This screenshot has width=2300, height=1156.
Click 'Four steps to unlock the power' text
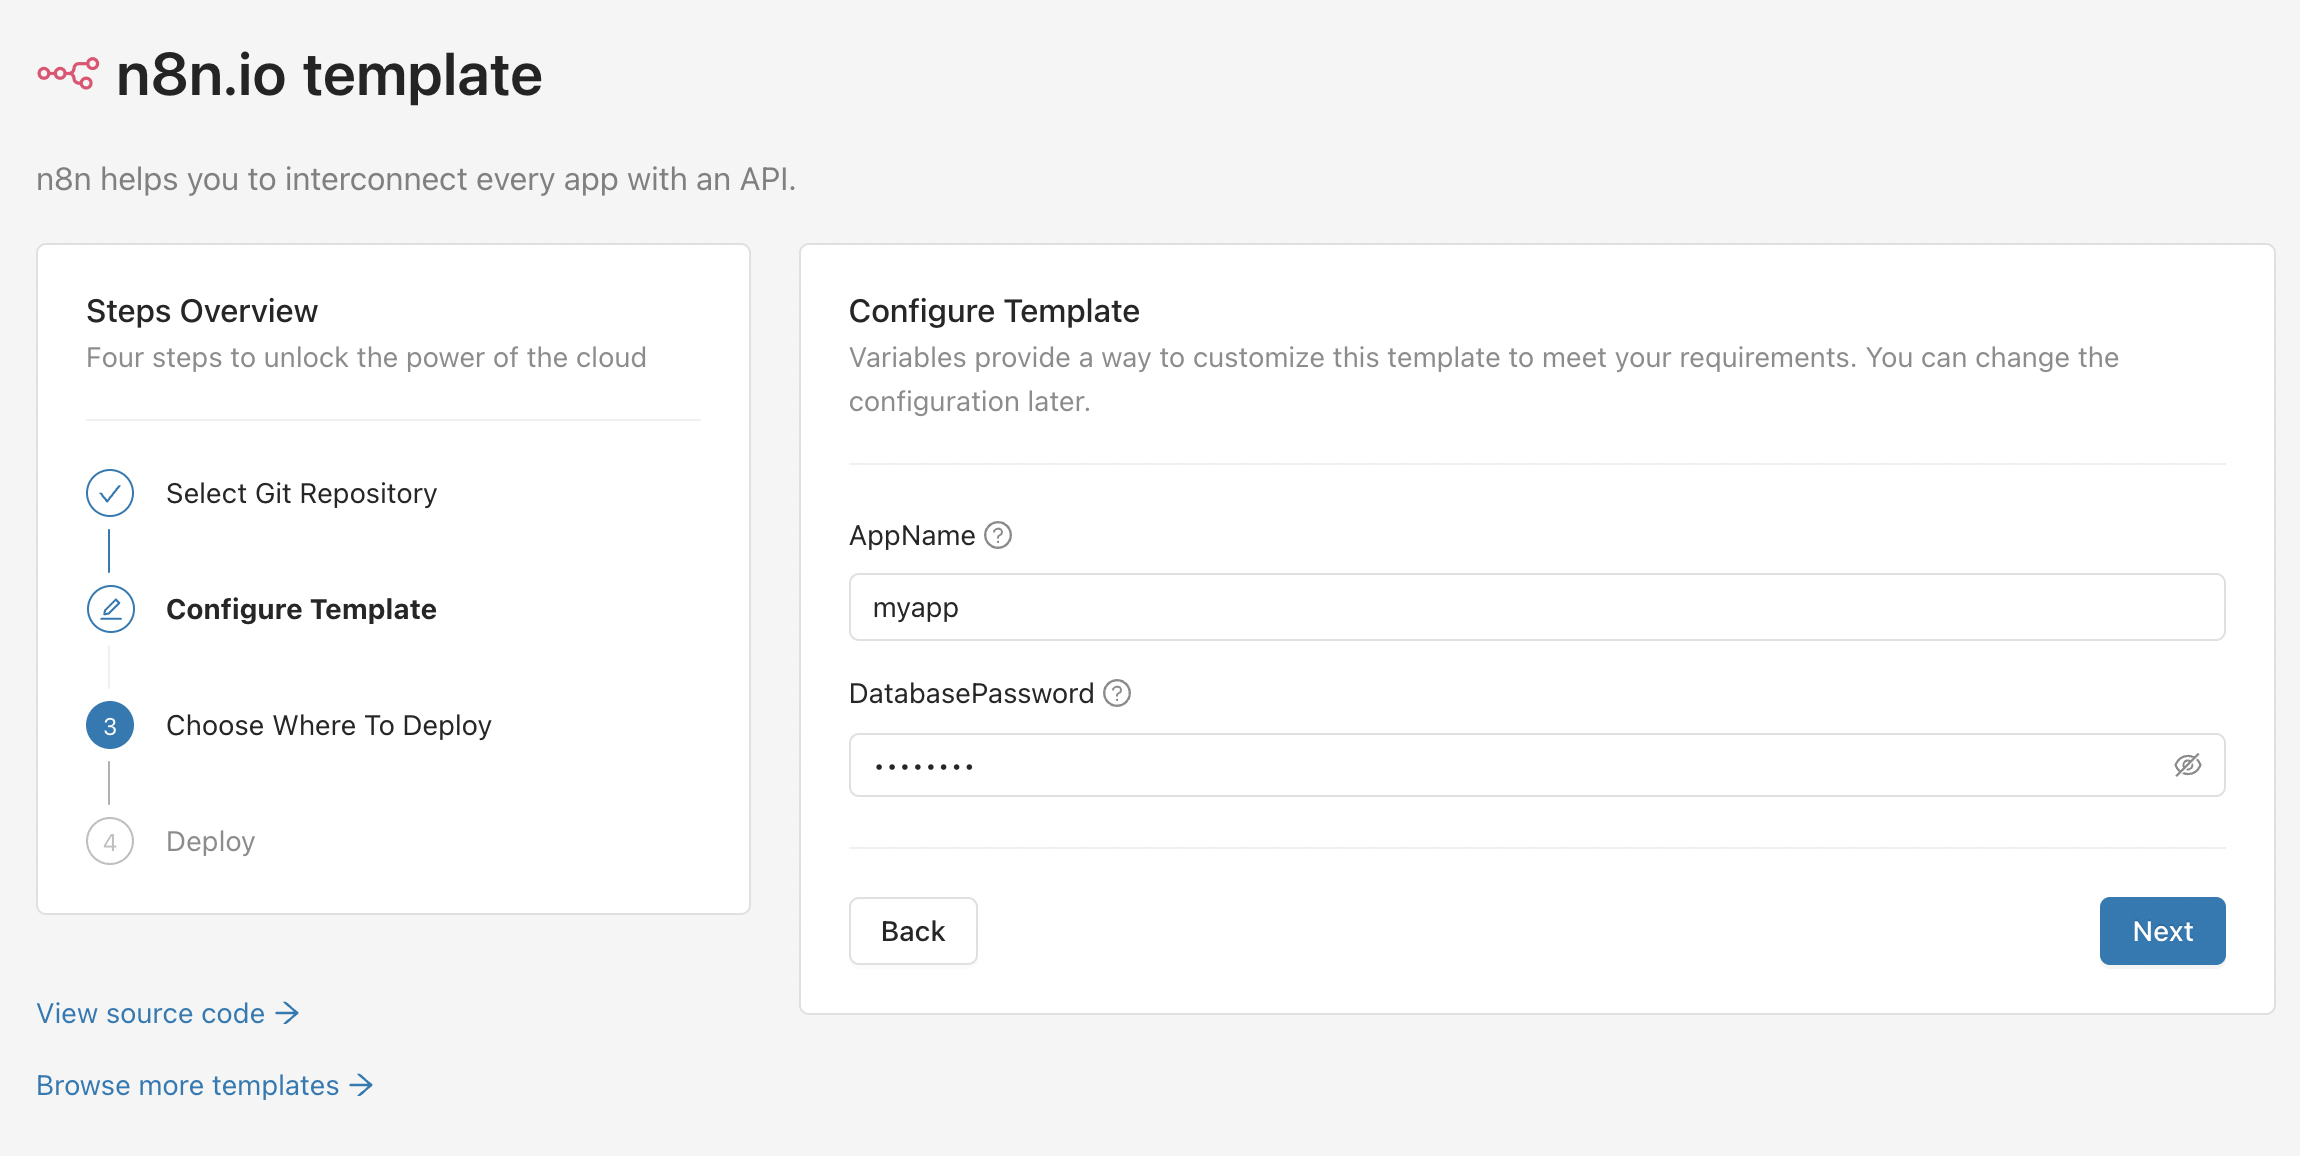pos(366,357)
